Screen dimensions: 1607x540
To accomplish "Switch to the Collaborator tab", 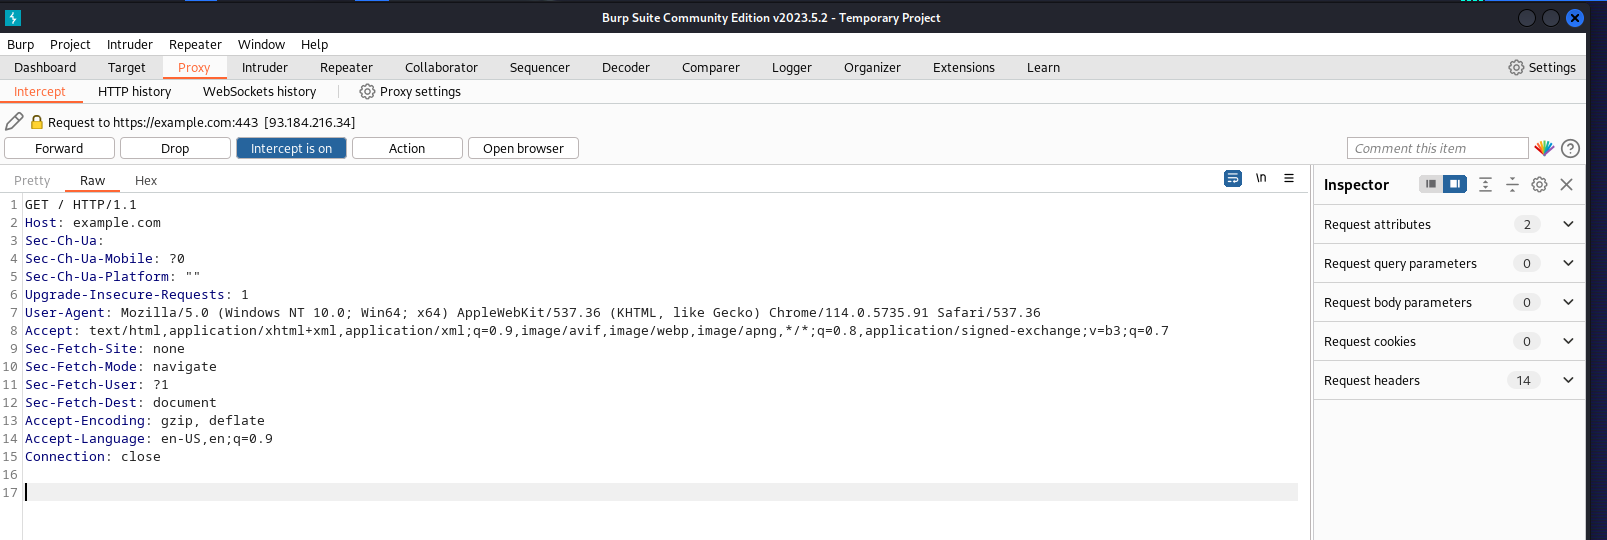I will 441,67.
